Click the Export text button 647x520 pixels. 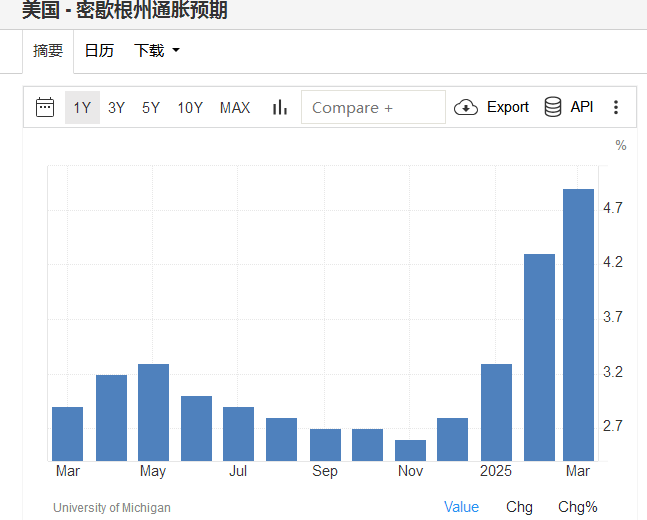click(507, 107)
